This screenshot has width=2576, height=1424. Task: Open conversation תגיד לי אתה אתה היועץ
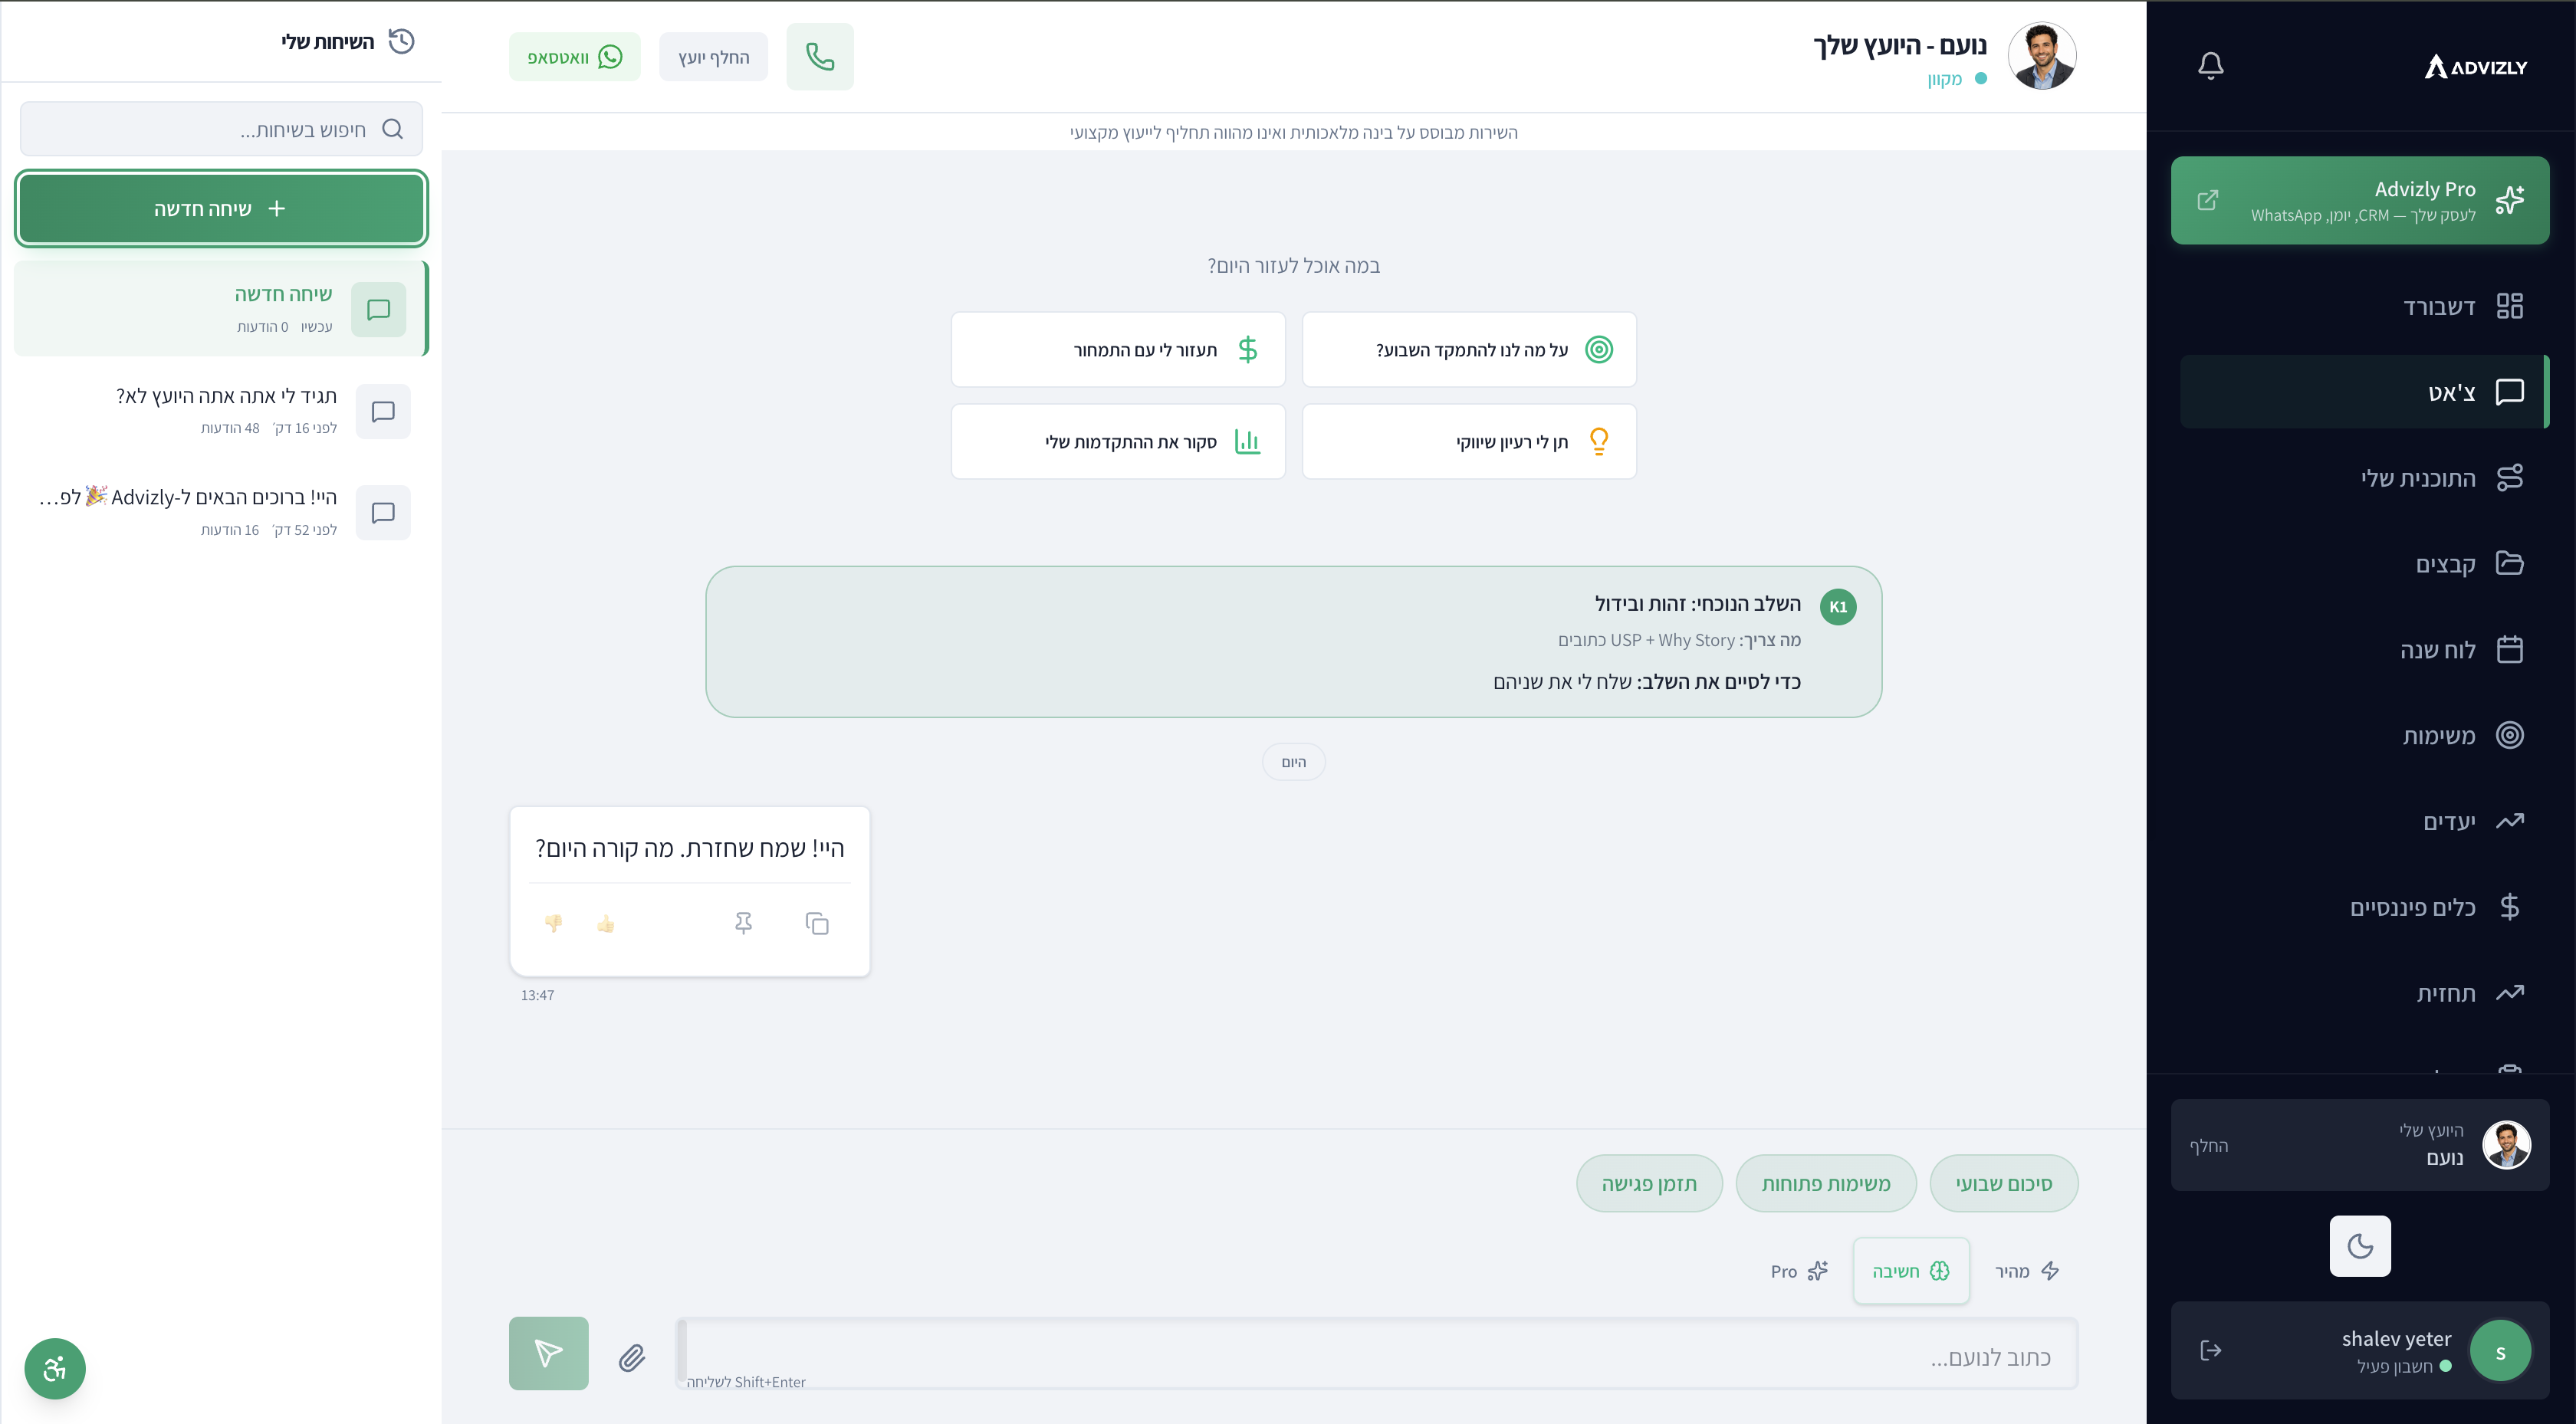(x=222, y=410)
